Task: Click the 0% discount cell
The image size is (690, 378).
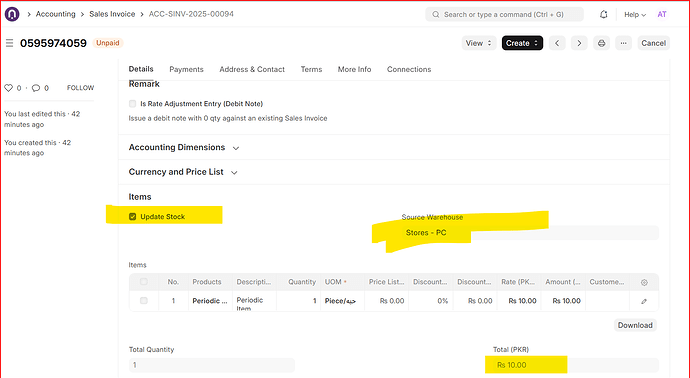Action: tap(430, 301)
